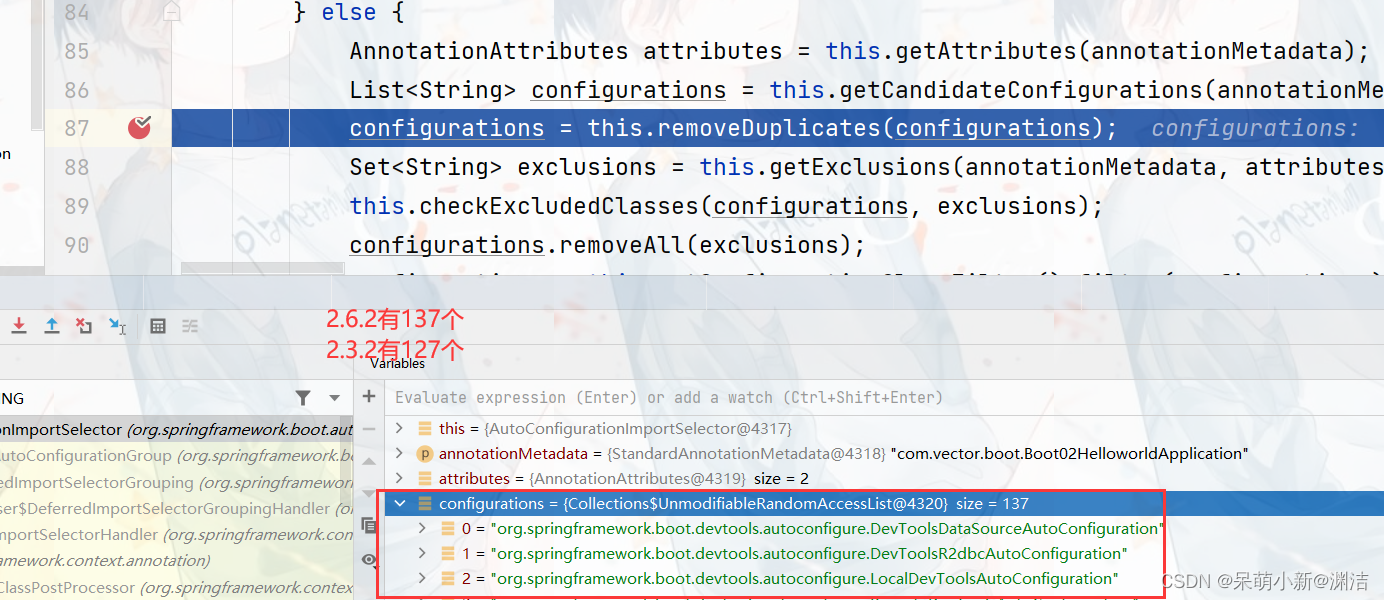Collapse the configurations variable node
Screen dimensions: 1384x600
[x=400, y=503]
